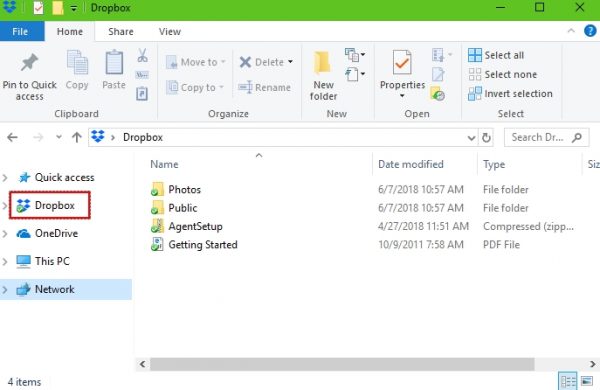Click Properties quick access toolbar icon
Image resolution: width=600 pixels, height=390 pixels.
coord(38,8)
